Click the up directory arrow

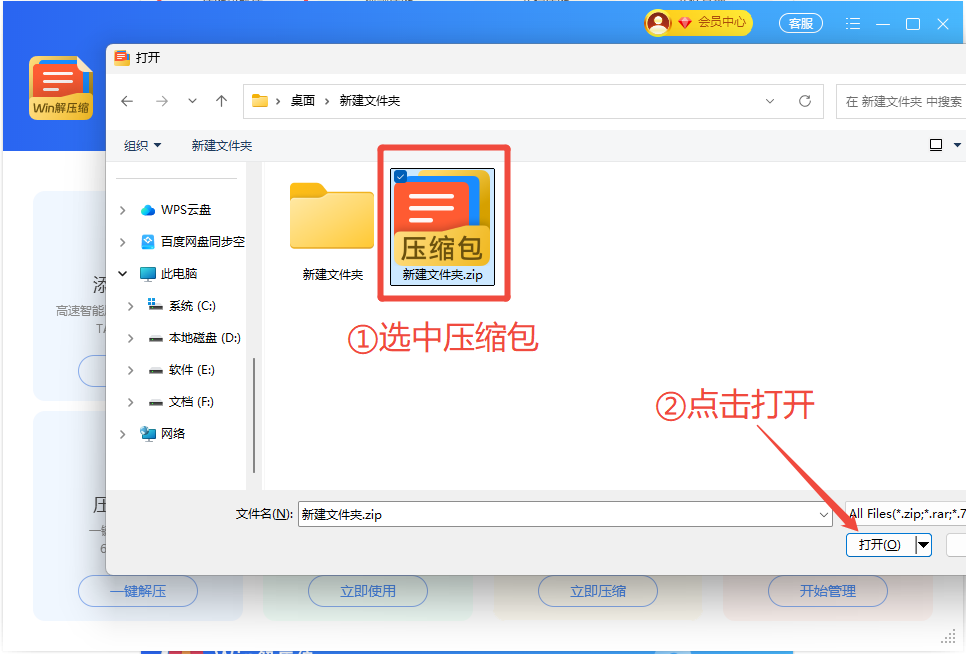[221, 101]
